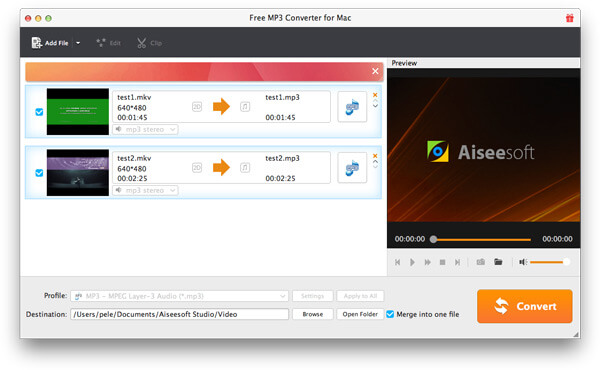
Task: Uncheck the test2.mkv checkbox
Action: pyautogui.click(x=39, y=173)
